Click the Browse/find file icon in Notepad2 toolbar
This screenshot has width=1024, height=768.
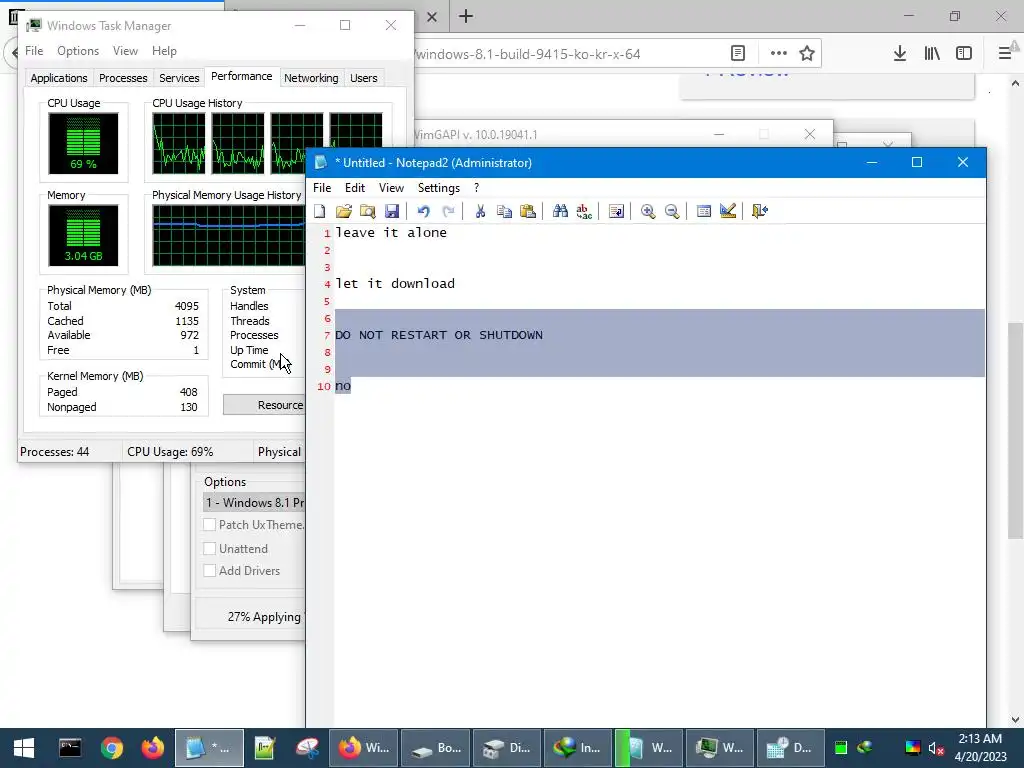click(x=368, y=211)
